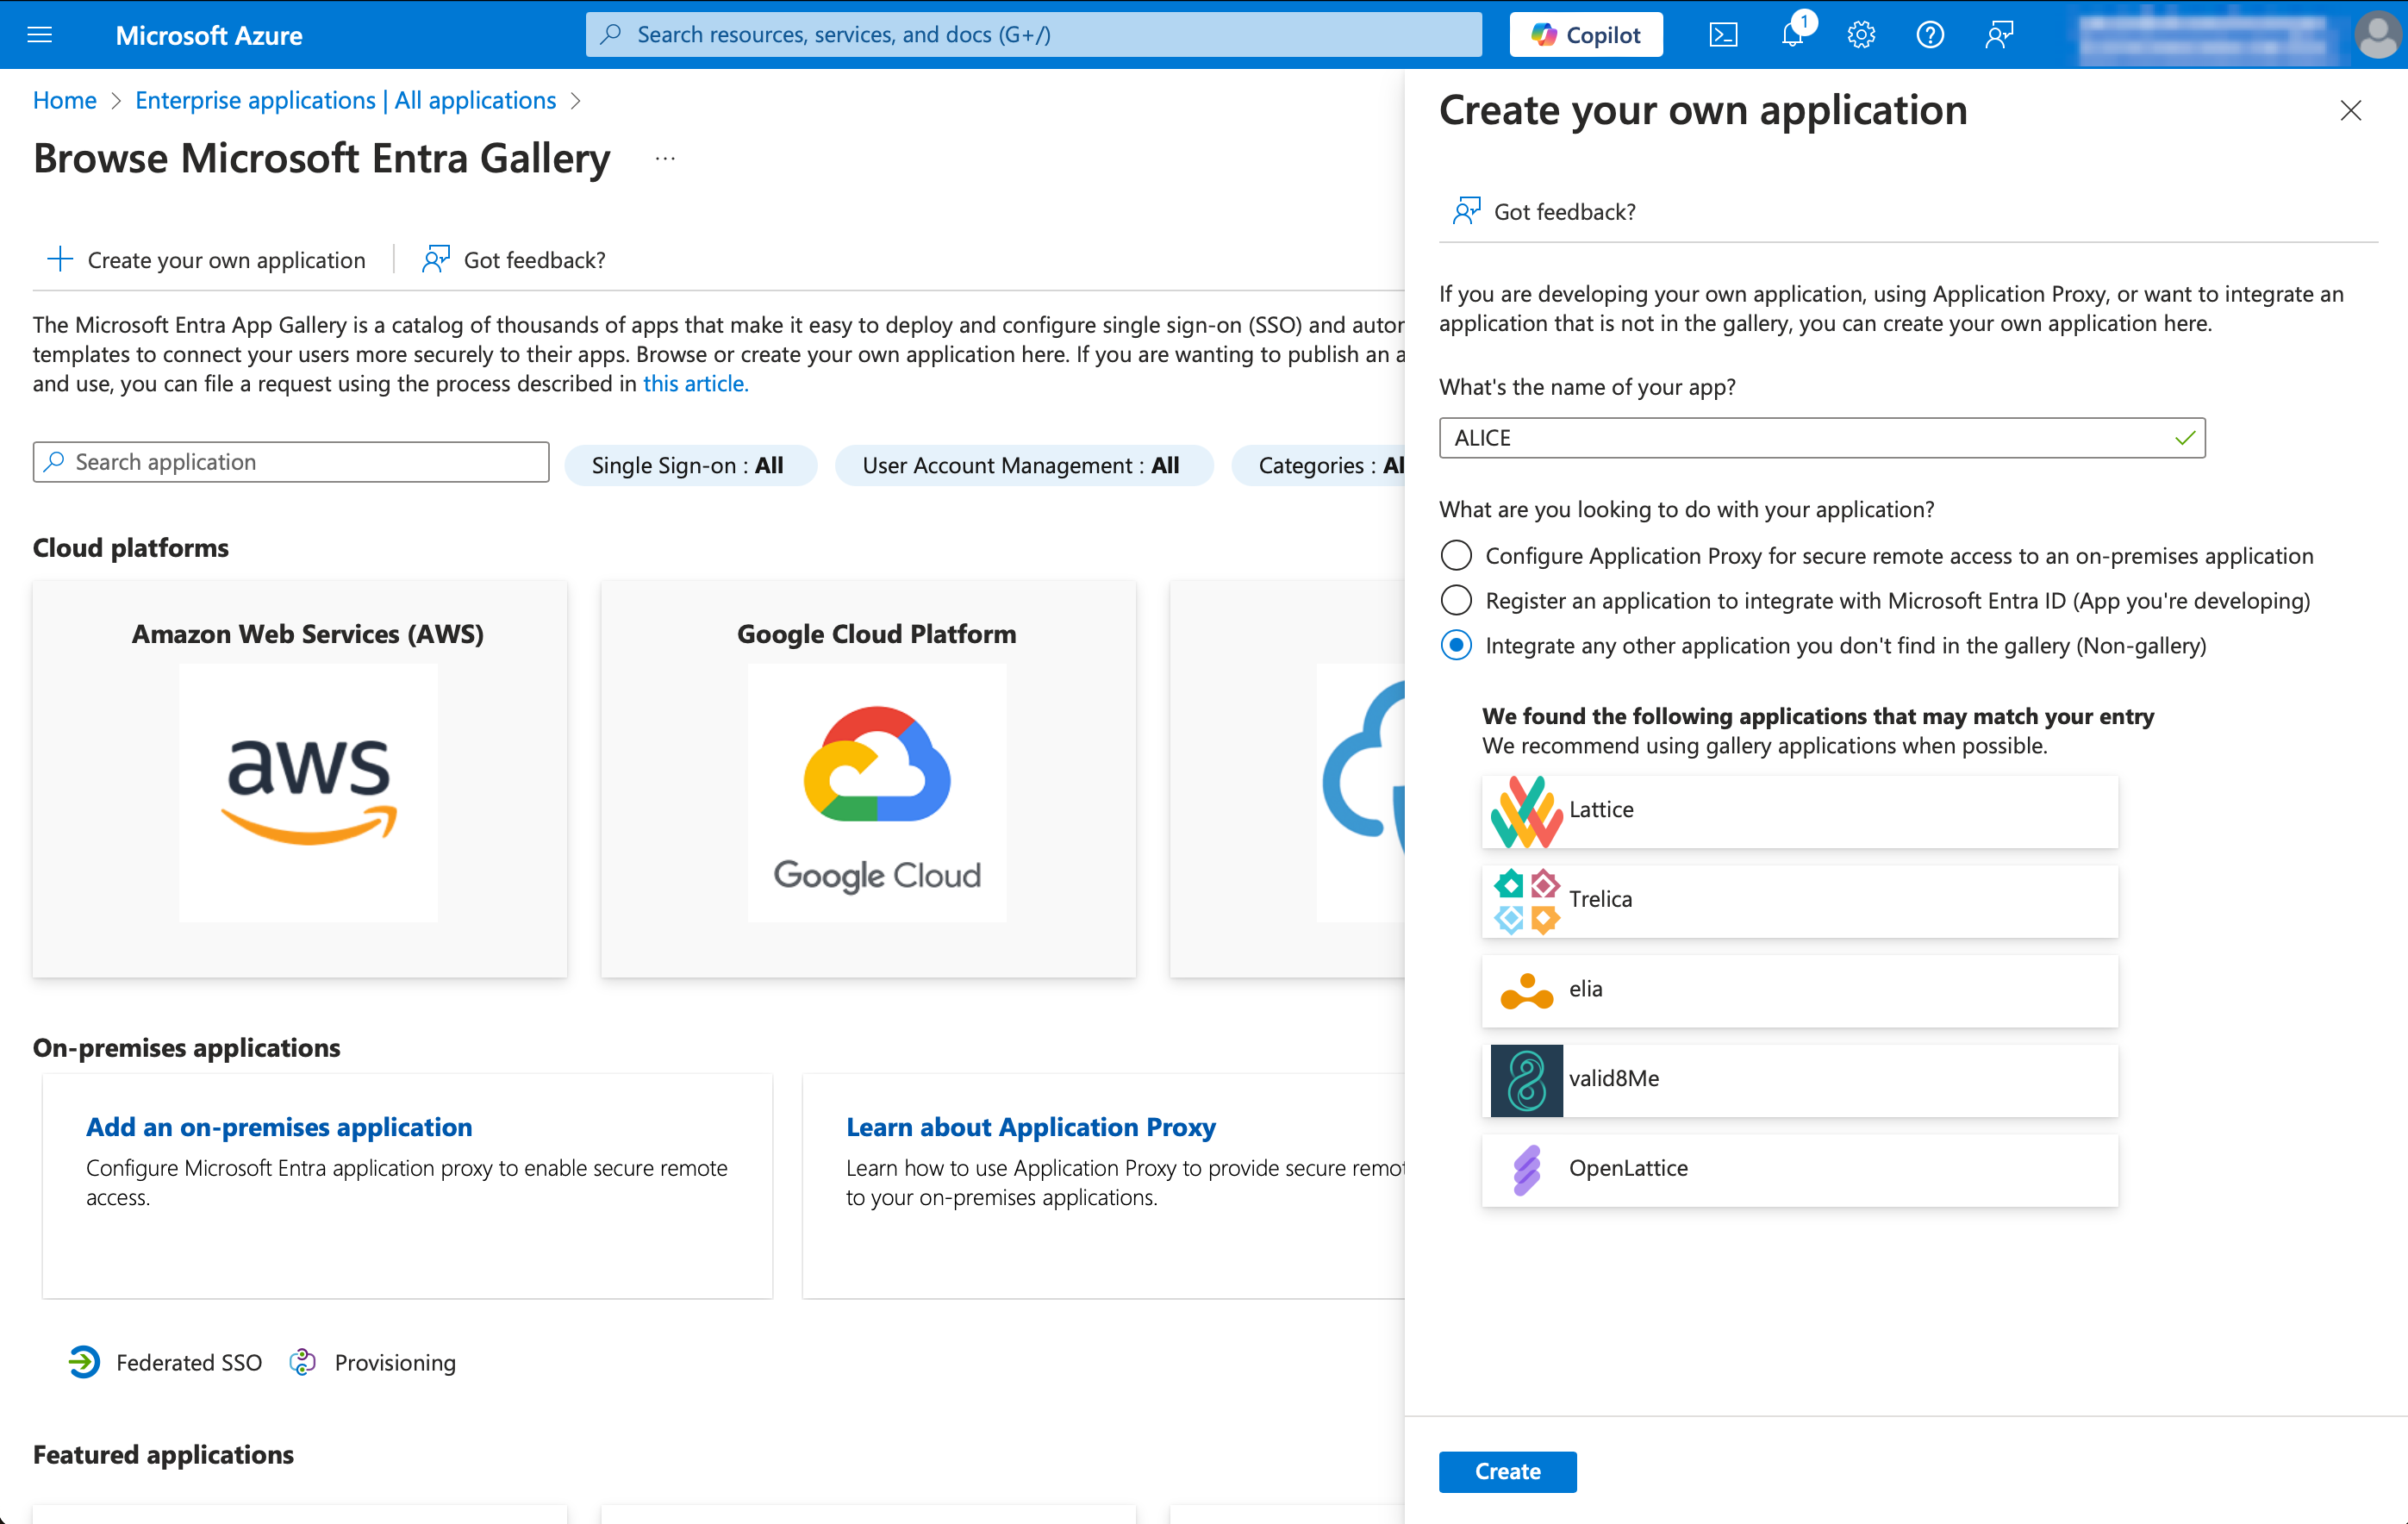Open Cloud Shell from the top bar
The width and height of the screenshot is (2408, 1524).
pyautogui.click(x=1723, y=35)
